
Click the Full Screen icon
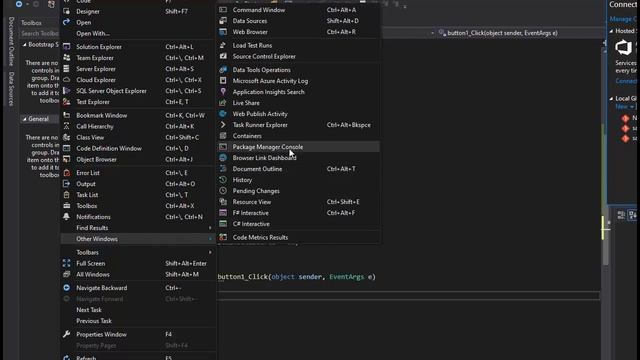(67, 263)
